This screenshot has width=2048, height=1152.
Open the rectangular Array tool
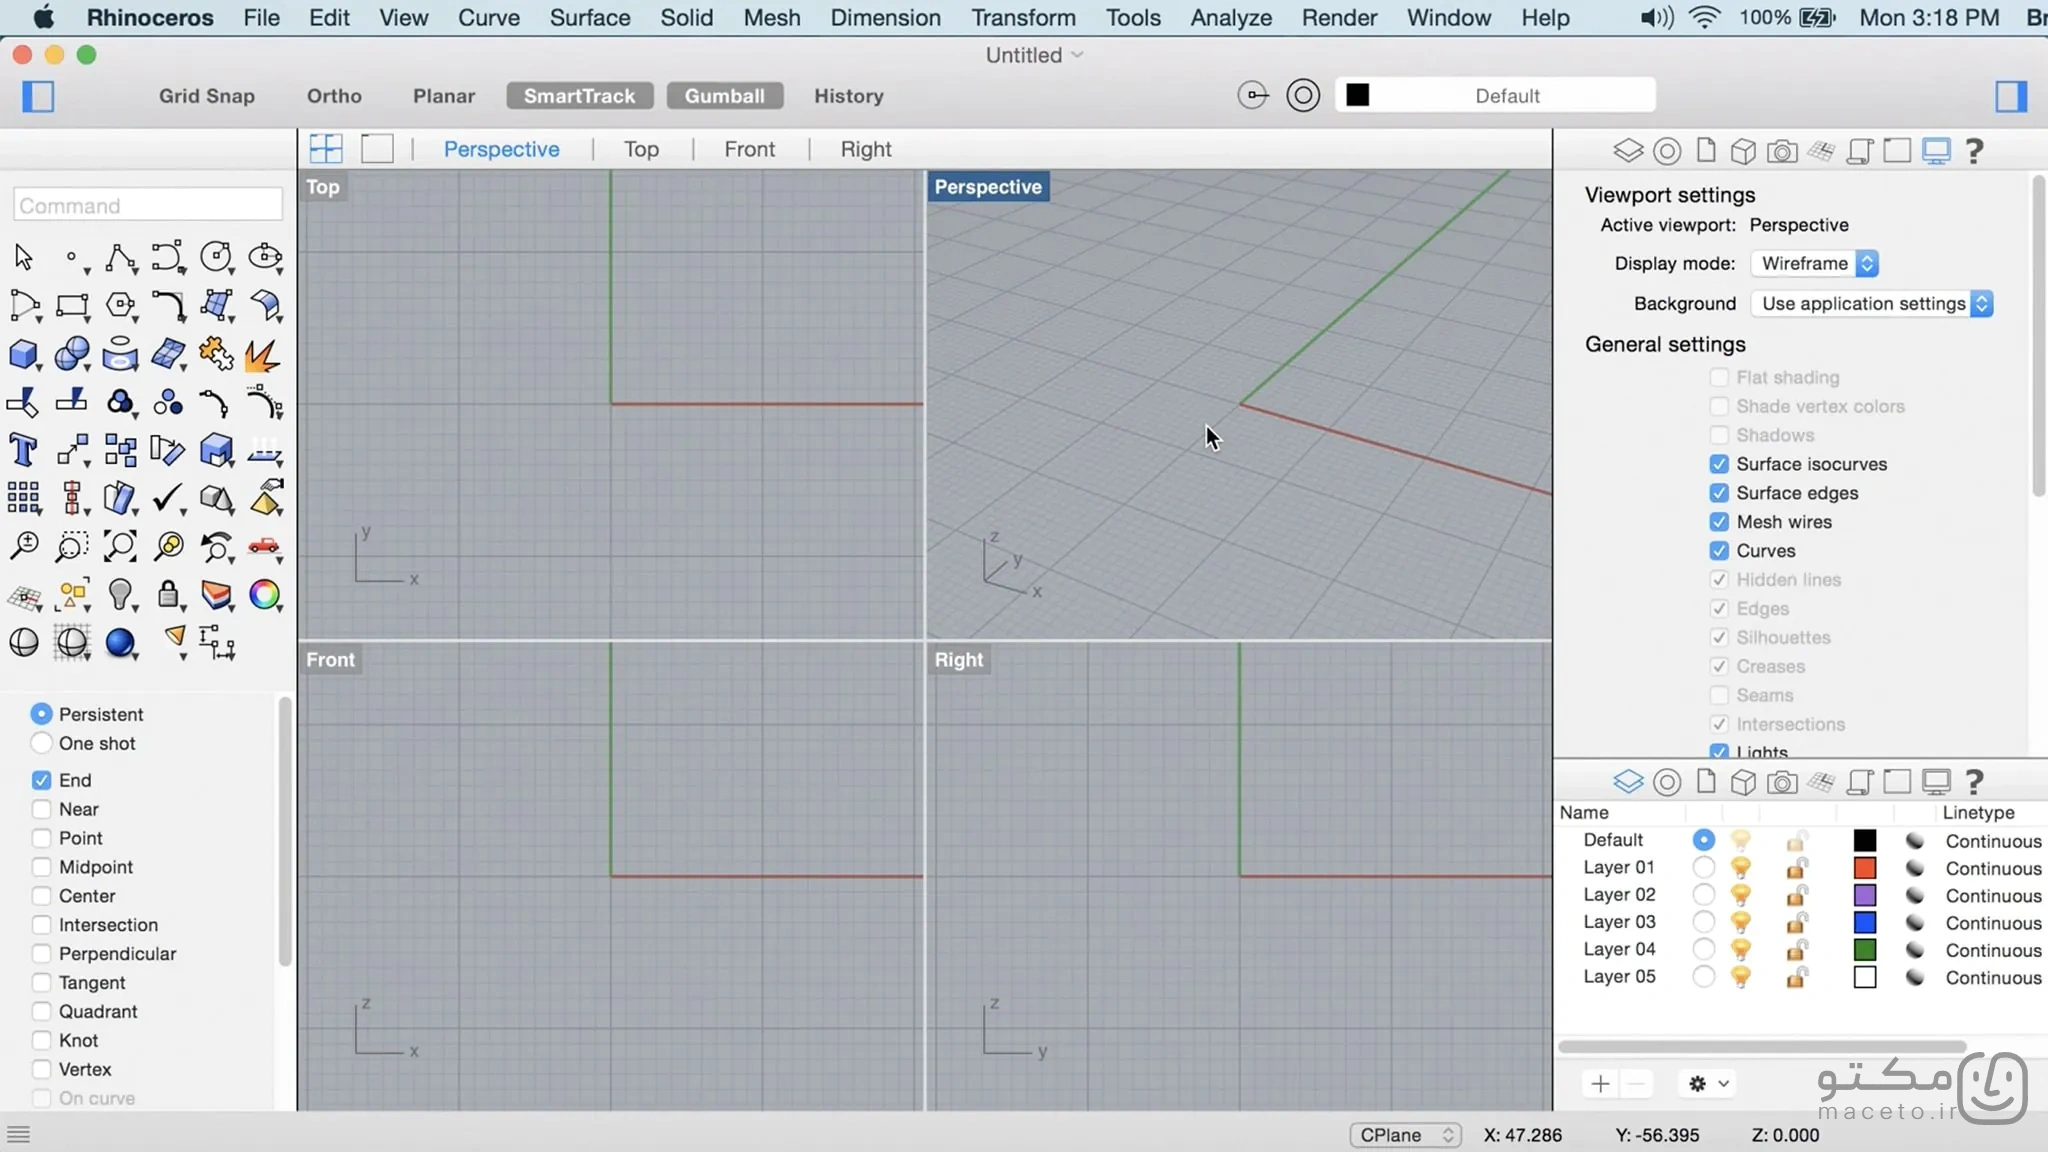tap(23, 497)
